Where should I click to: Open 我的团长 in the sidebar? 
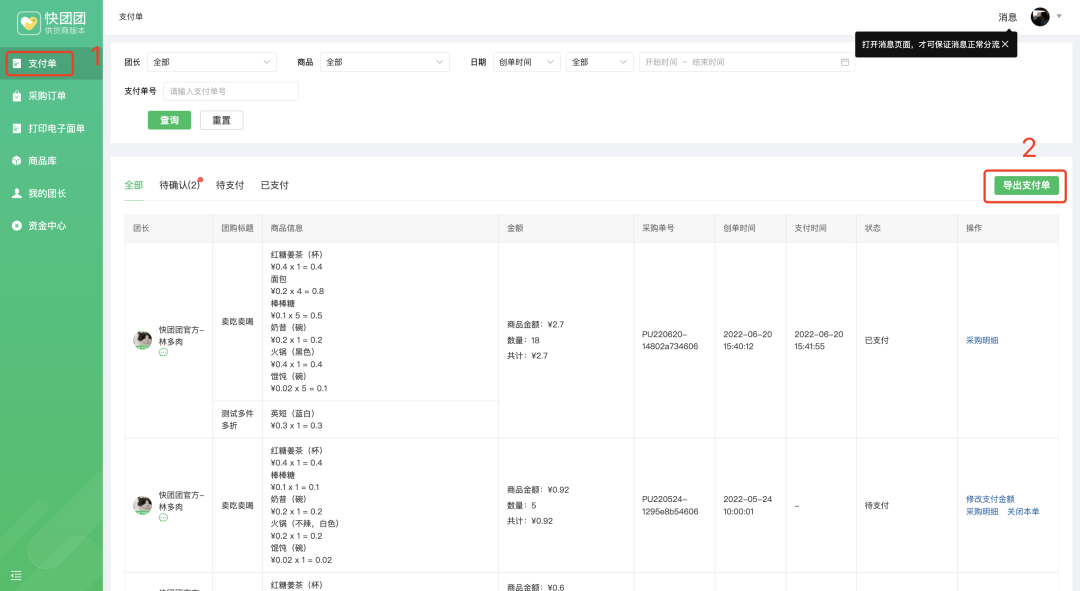17,193
